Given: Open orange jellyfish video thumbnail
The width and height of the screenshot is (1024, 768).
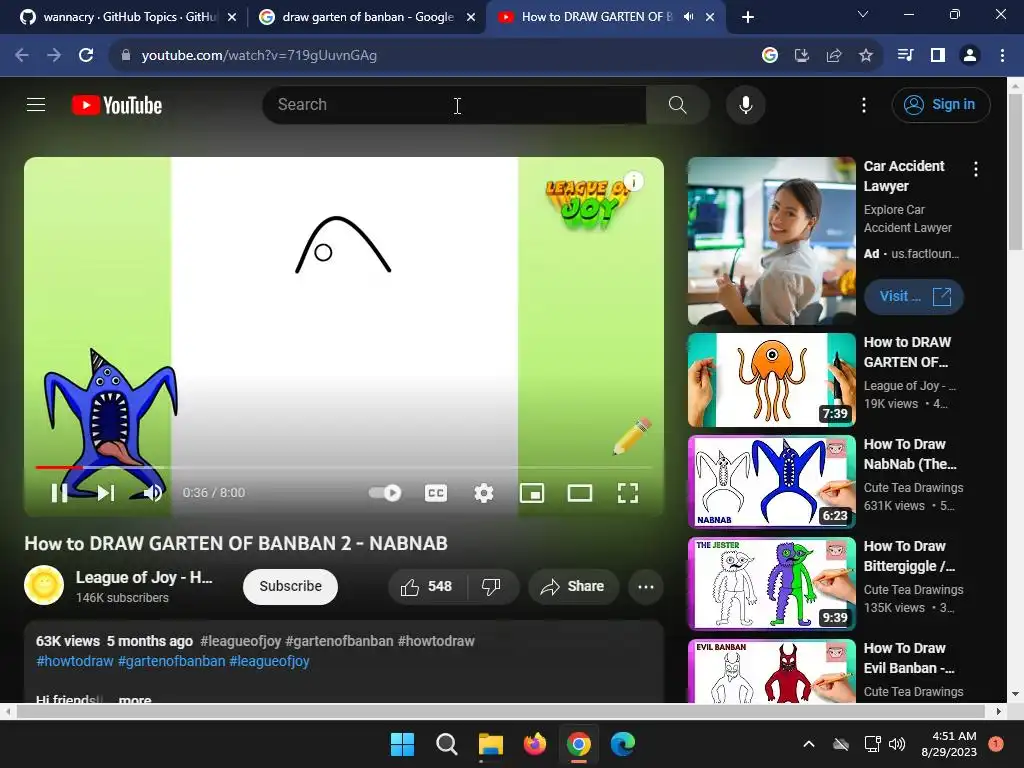Looking at the screenshot, I should click(x=771, y=380).
